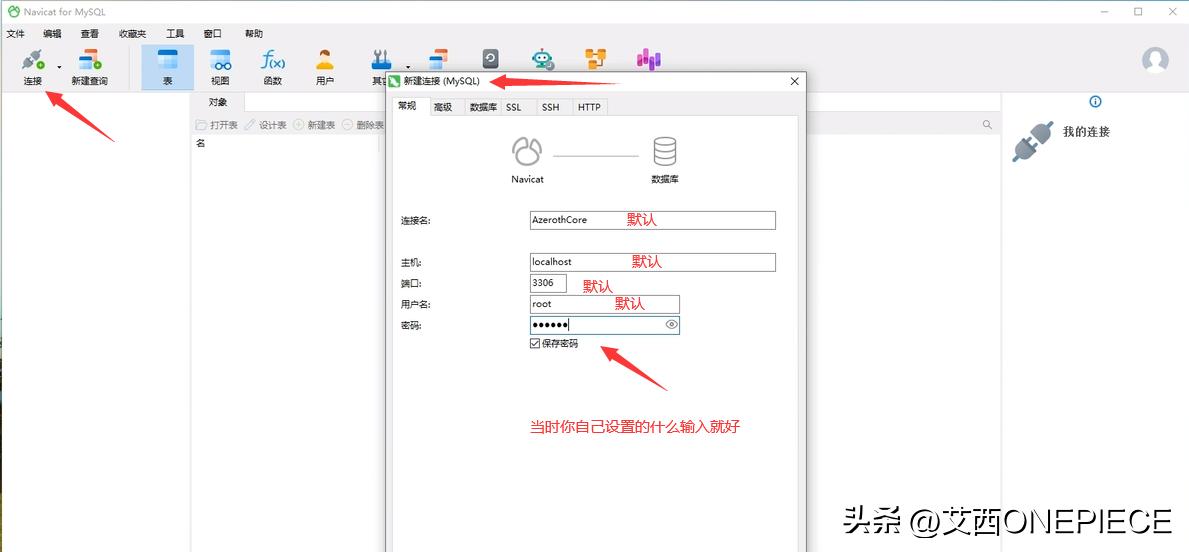Image resolution: width=1189 pixels, height=552 pixels.
Task: Switch to the 高级 tab
Action: pyautogui.click(x=443, y=108)
